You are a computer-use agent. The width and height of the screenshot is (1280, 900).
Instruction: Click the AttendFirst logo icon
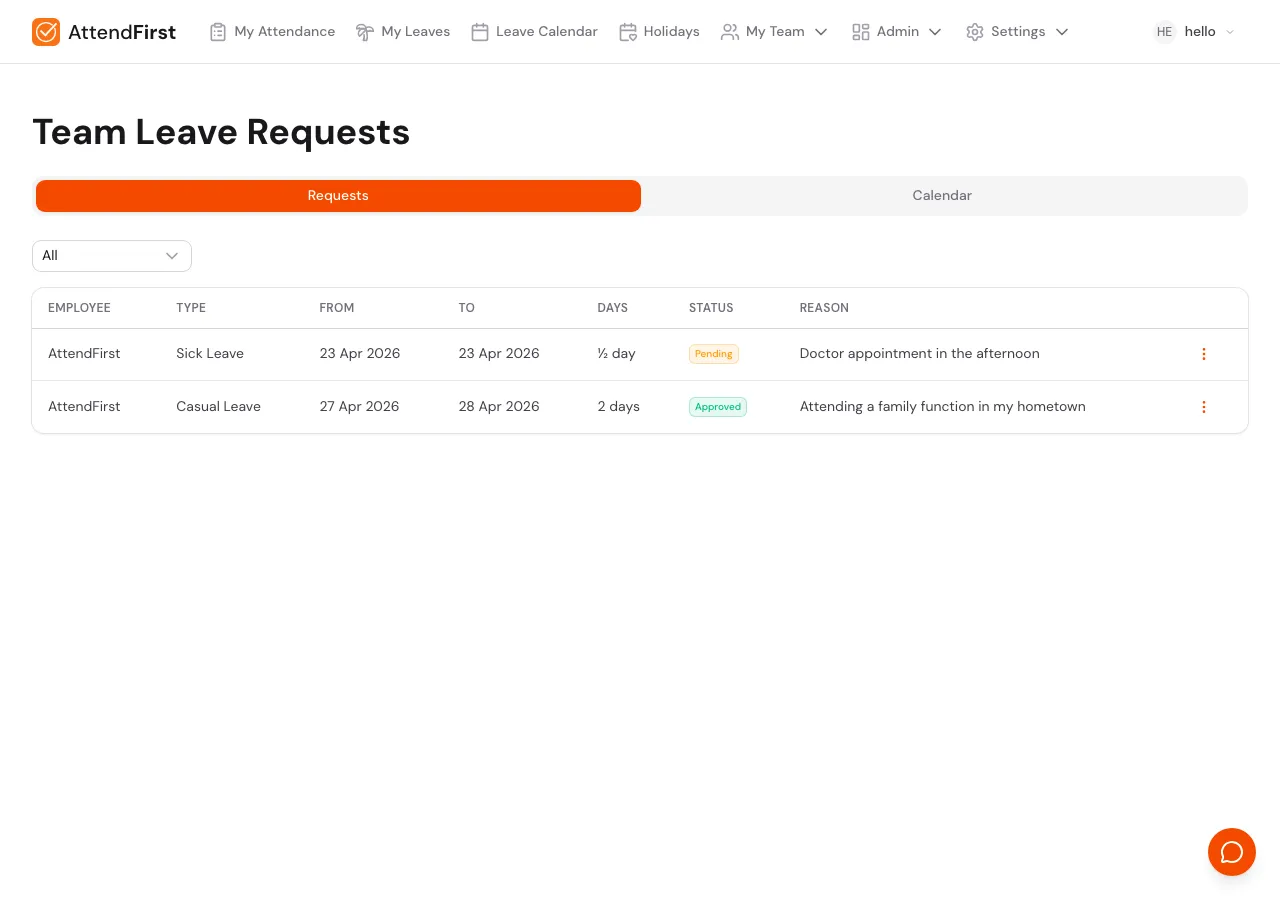(x=46, y=32)
